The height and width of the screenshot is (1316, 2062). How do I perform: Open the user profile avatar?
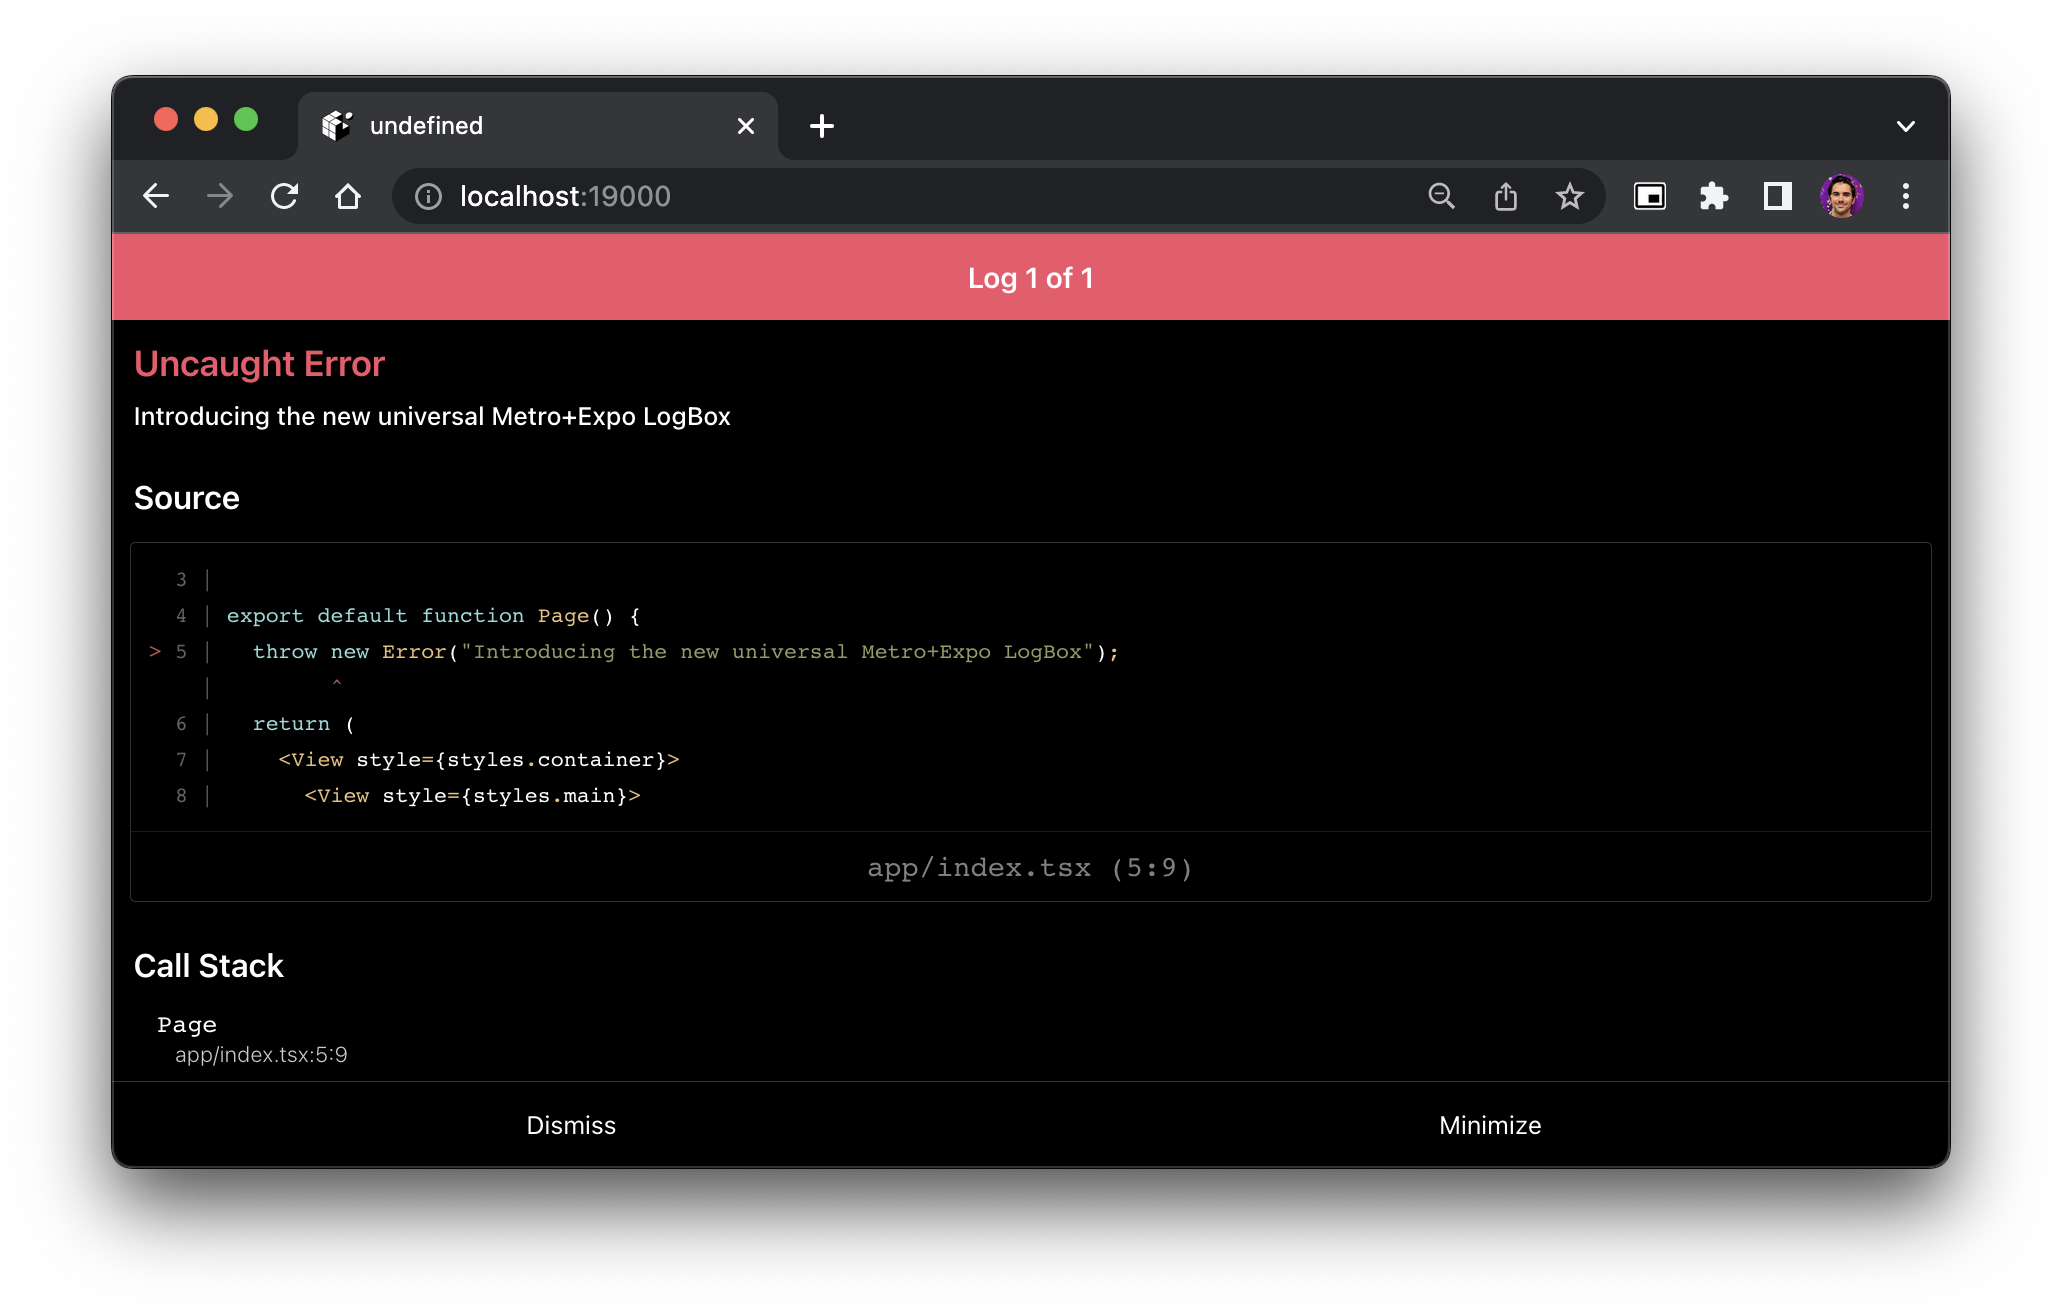(1841, 196)
